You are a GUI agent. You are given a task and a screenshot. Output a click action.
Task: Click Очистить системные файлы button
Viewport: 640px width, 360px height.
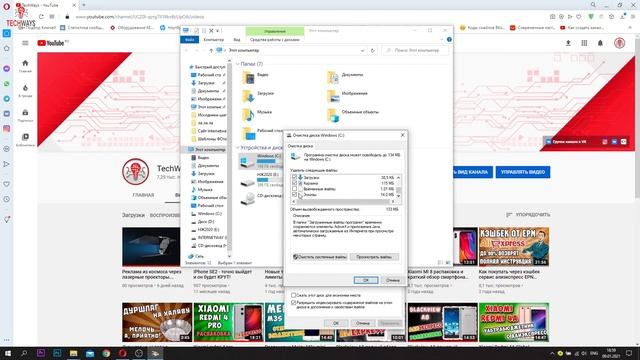click(x=320, y=257)
